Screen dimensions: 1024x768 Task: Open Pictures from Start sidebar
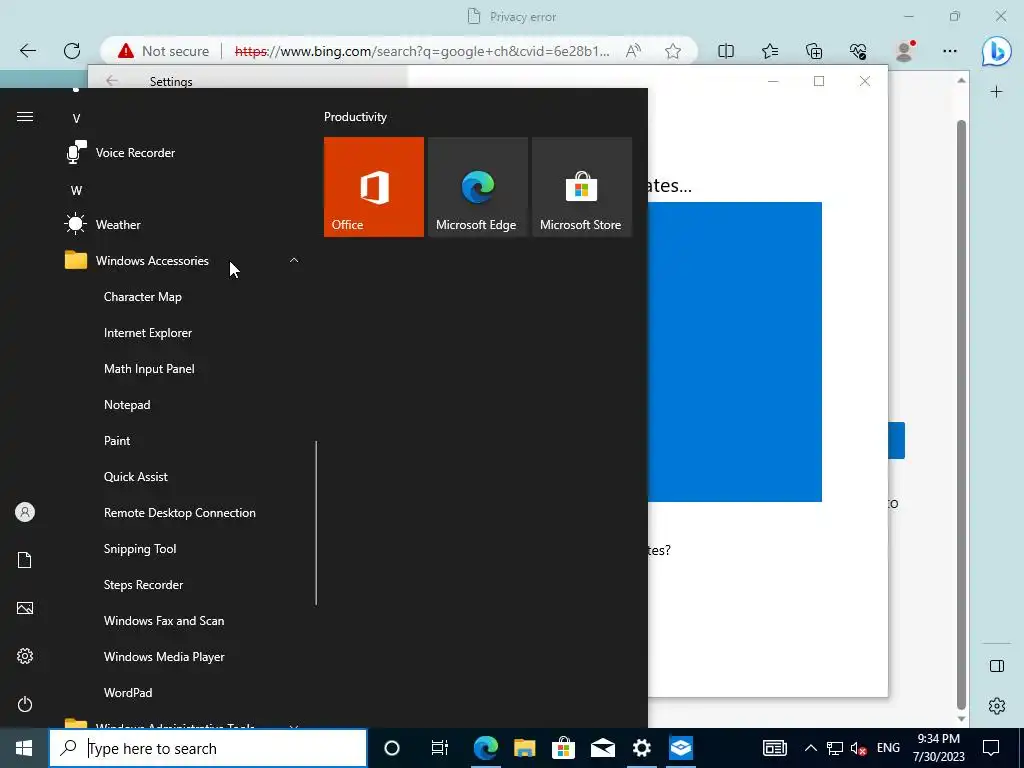(25, 608)
